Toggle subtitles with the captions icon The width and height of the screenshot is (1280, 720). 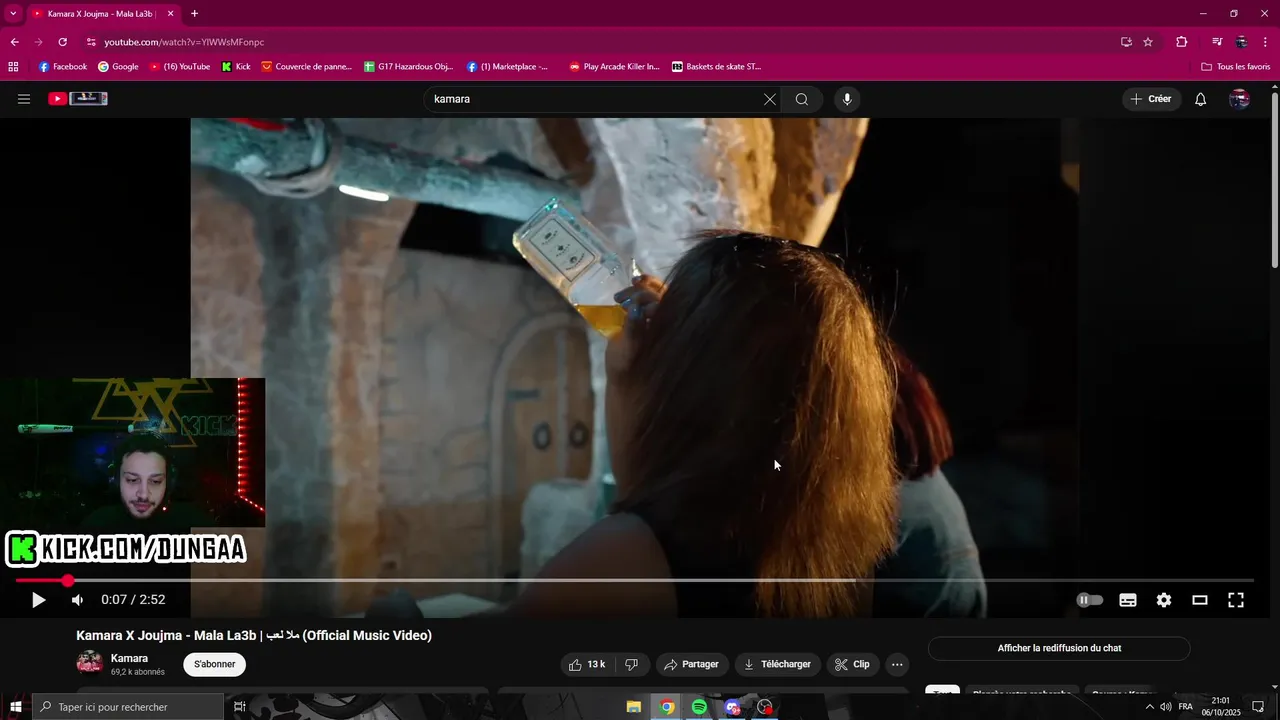1128,600
